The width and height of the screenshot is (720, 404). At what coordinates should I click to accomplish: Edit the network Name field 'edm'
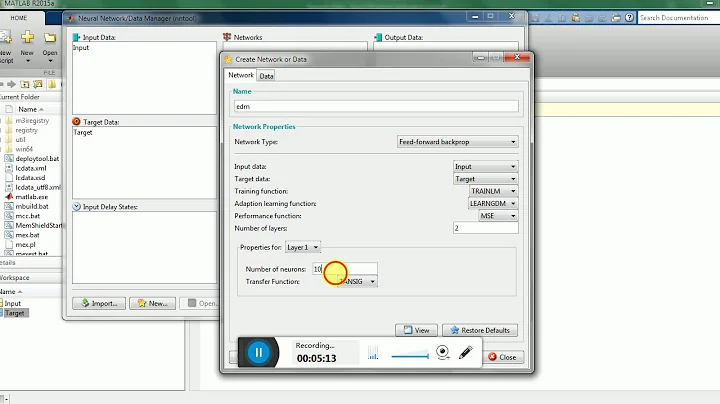pos(376,106)
